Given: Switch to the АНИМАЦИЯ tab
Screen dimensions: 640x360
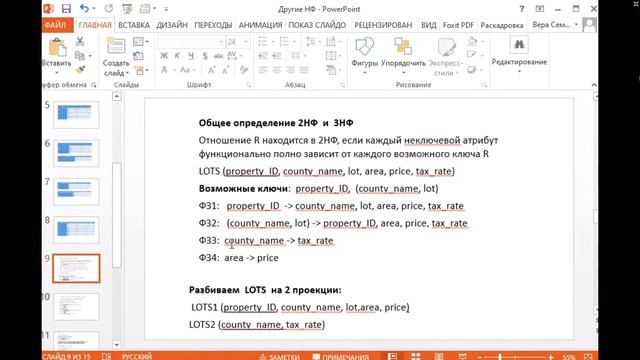Looking at the screenshot, I should (260, 25).
